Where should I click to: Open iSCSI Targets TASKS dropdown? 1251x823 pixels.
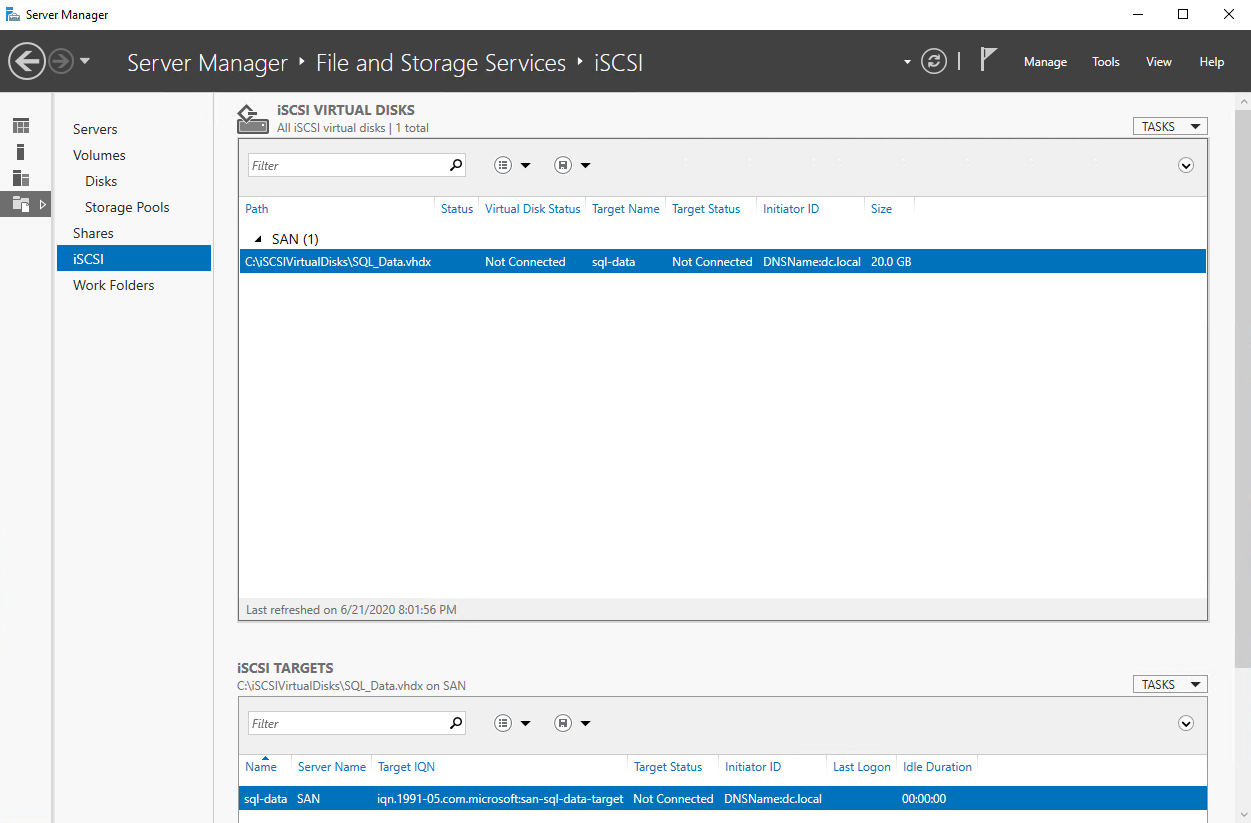coord(1169,685)
